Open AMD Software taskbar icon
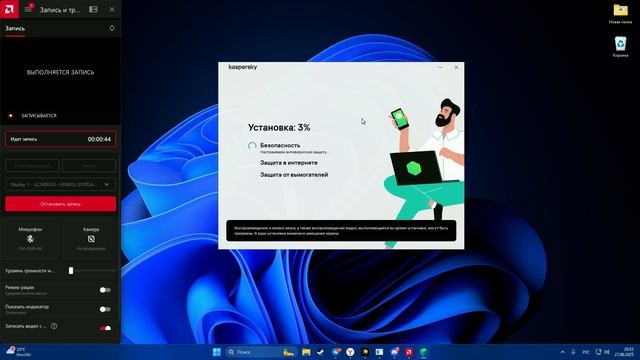 coord(409,352)
